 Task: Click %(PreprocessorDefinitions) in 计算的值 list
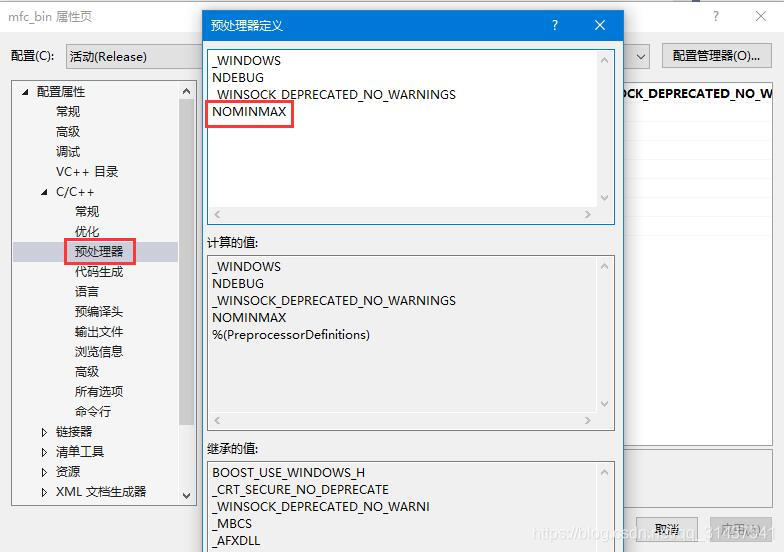pos(291,334)
